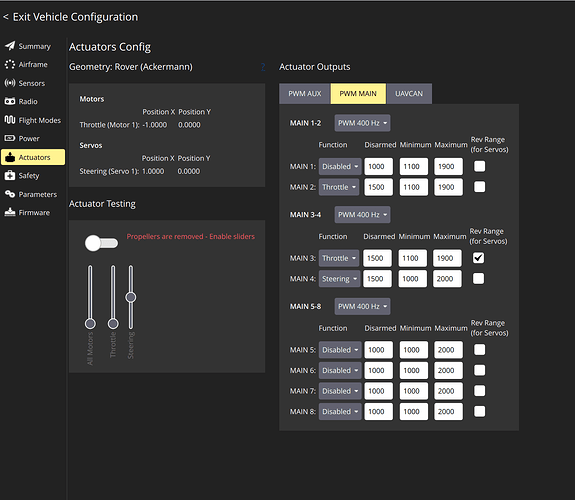Open MAIN 3-4 PWM 400 Hz dropdown
Viewport: 575px width, 500px height.
click(362, 215)
